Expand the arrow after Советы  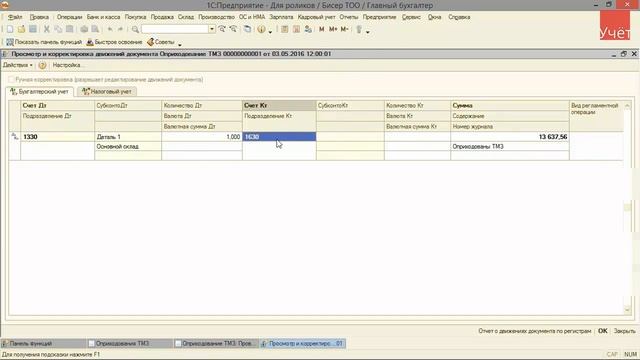click(180, 44)
